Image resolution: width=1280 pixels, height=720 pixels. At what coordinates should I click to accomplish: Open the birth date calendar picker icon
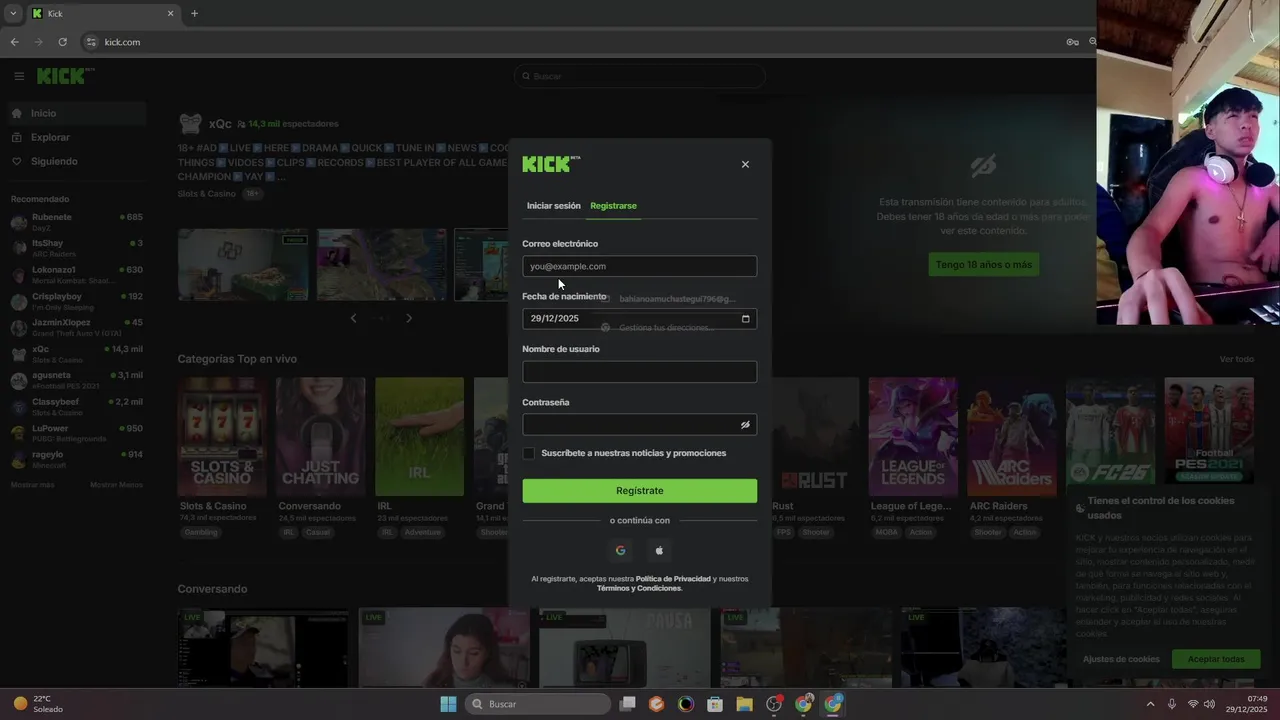click(x=745, y=319)
